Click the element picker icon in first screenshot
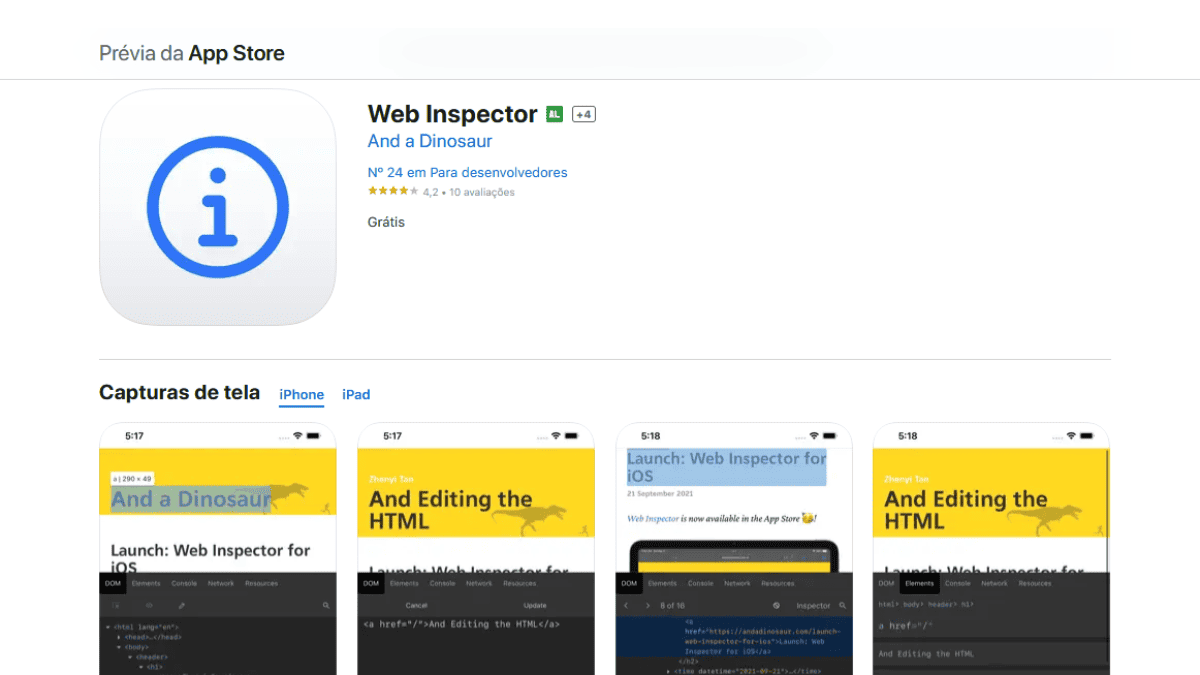This screenshot has width=1200, height=675. point(116,606)
